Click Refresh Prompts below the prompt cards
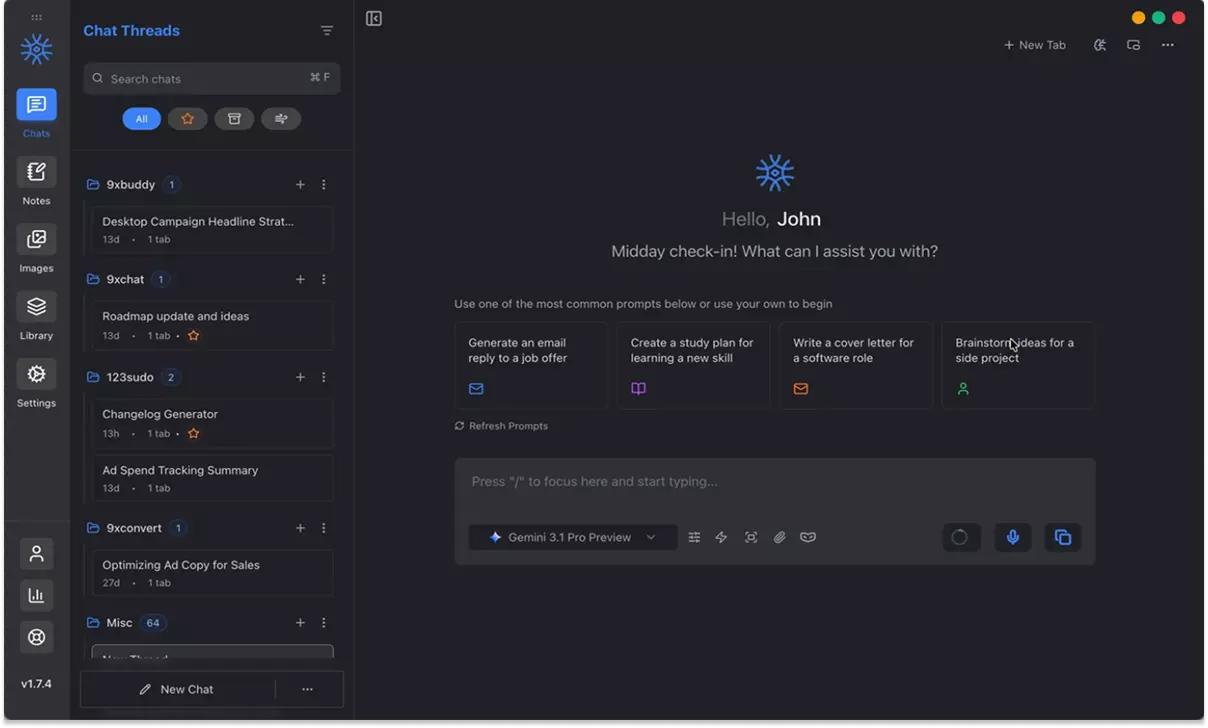Viewport: 1208px width, 728px height. pyautogui.click(x=501, y=425)
